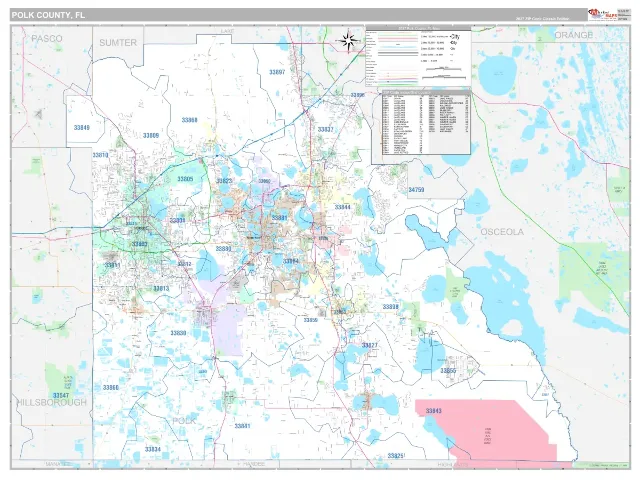Click the HILLSBOROUGH county label
The image size is (640, 480).
(51, 402)
